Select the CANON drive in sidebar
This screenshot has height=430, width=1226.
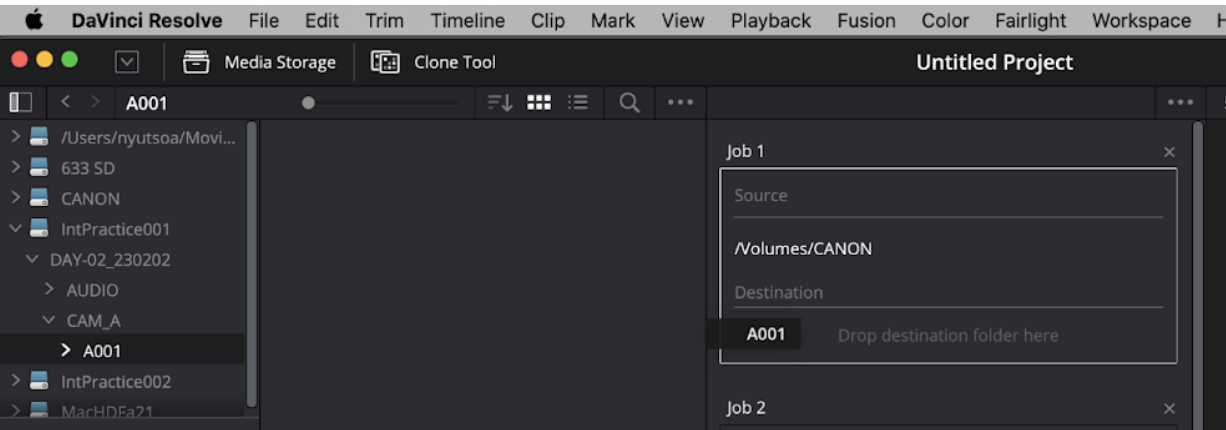tap(90, 198)
